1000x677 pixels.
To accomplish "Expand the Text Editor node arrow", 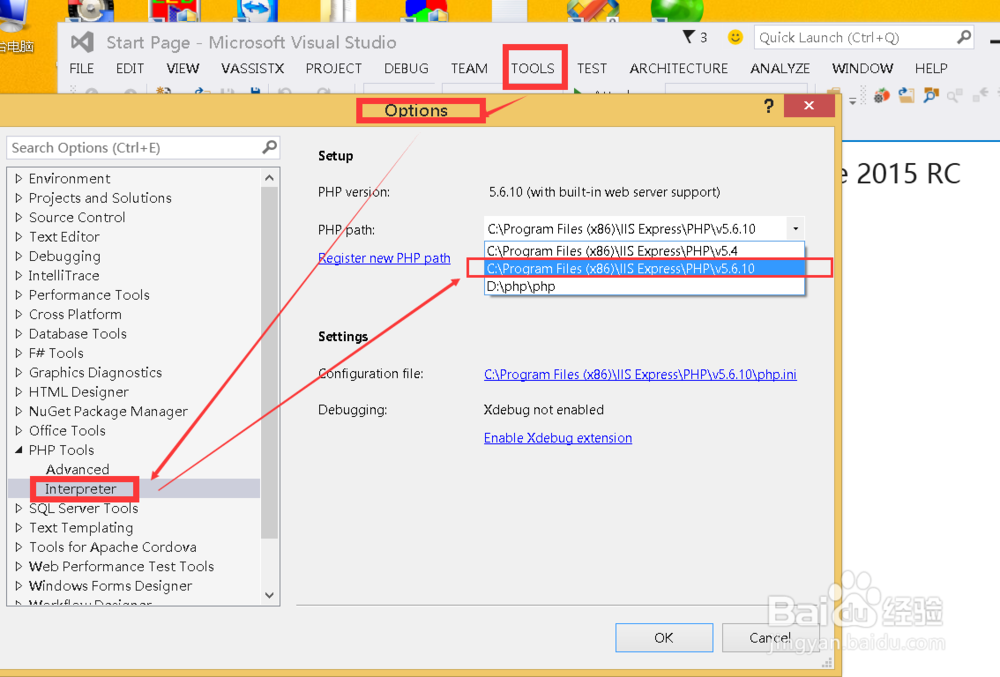I will click(18, 237).
